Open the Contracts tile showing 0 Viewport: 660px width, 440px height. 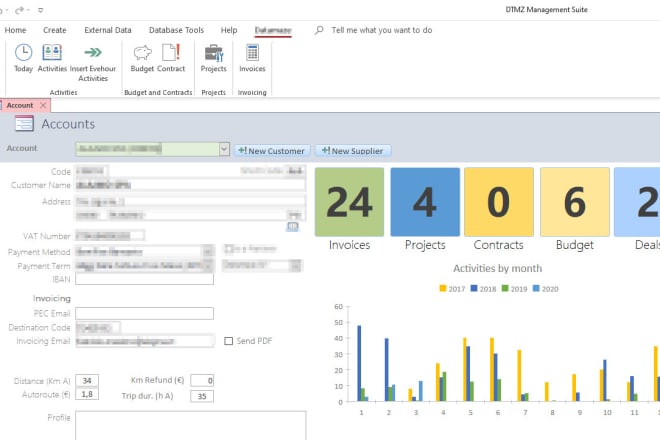click(x=499, y=202)
